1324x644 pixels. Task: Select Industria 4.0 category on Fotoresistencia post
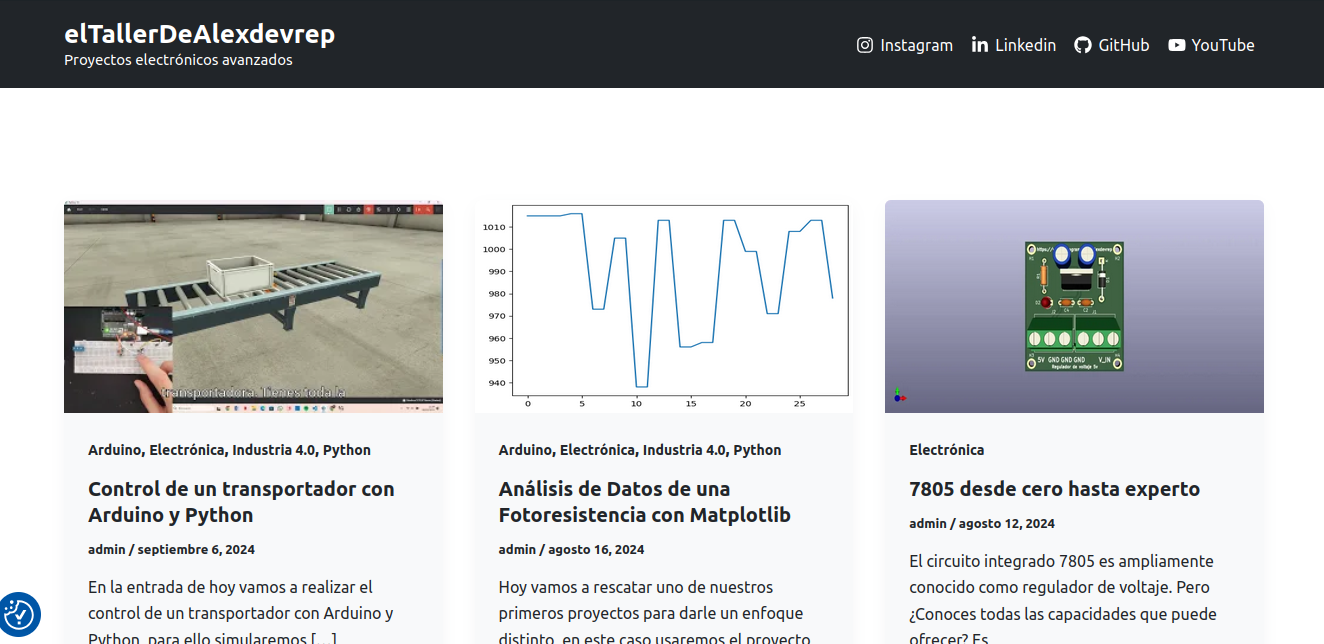pyautogui.click(x=685, y=450)
